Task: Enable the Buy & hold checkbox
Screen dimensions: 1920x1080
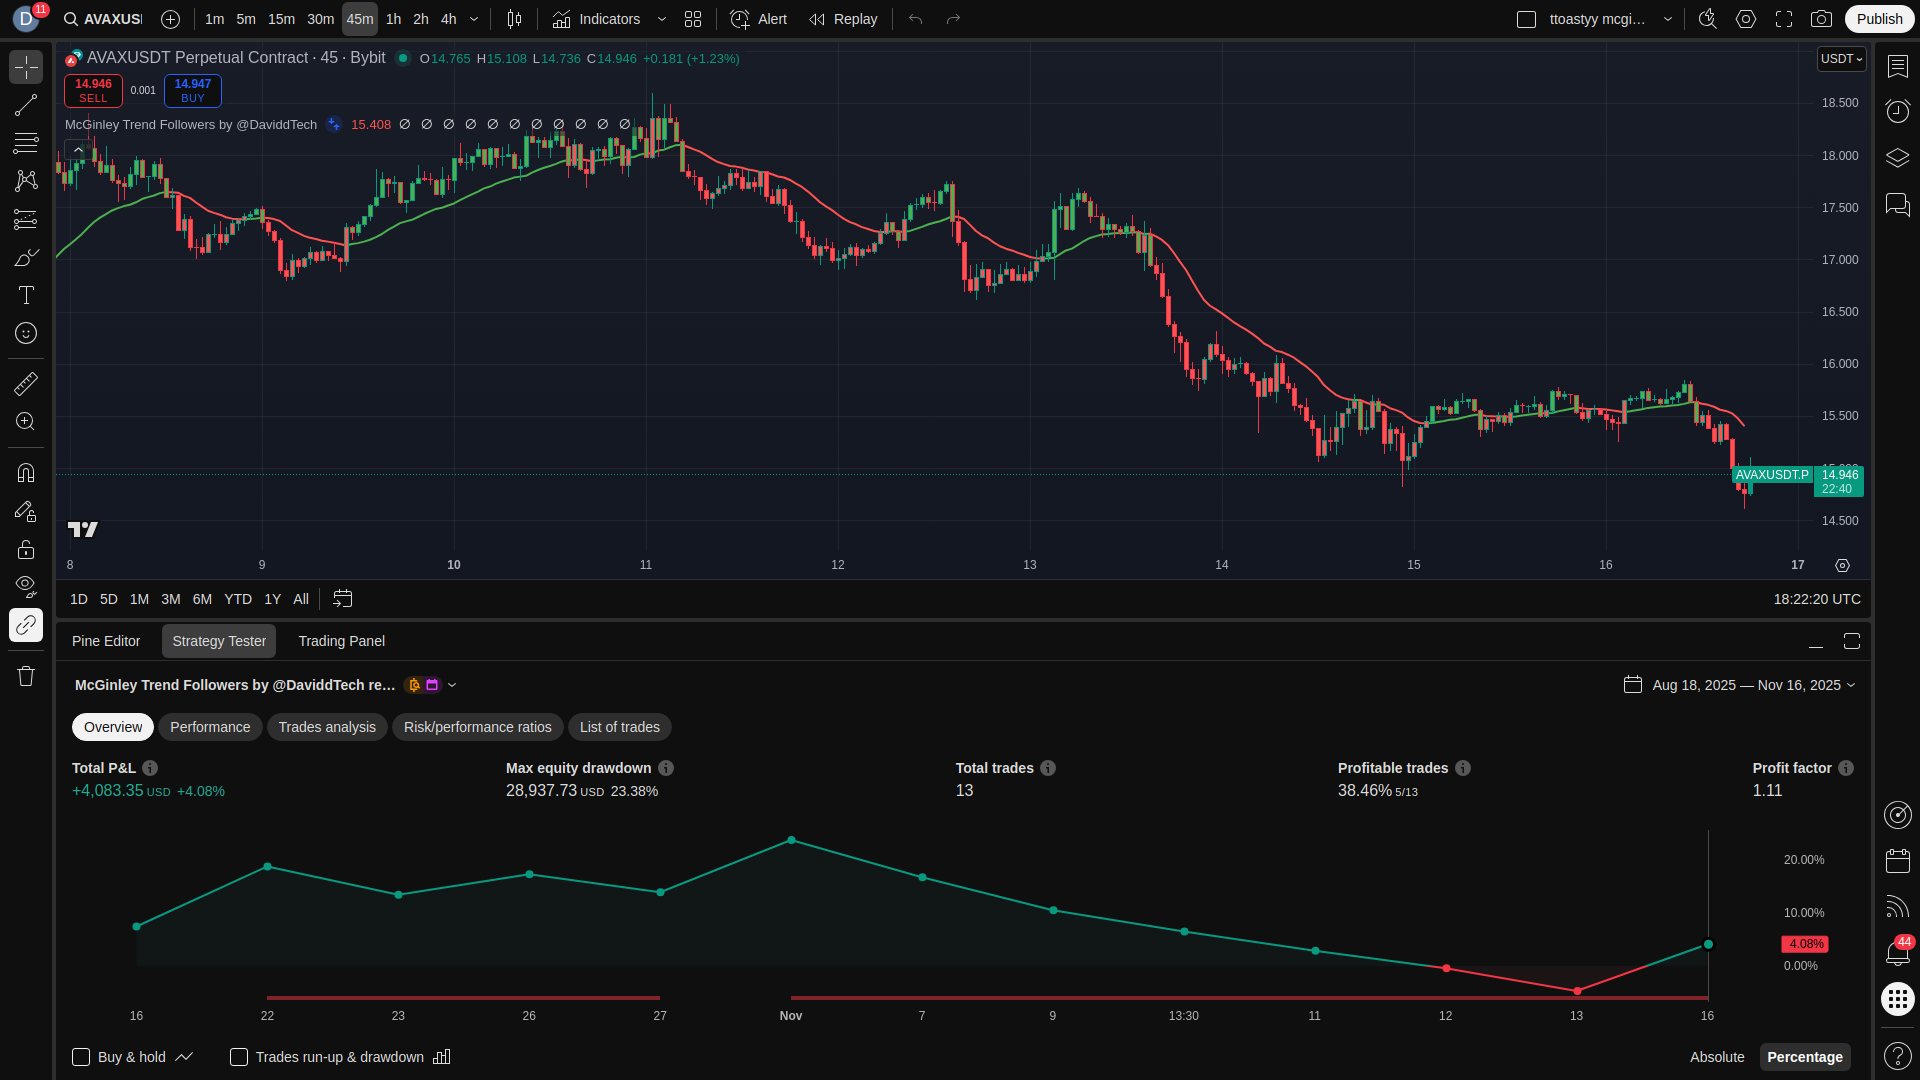Action: click(81, 1057)
